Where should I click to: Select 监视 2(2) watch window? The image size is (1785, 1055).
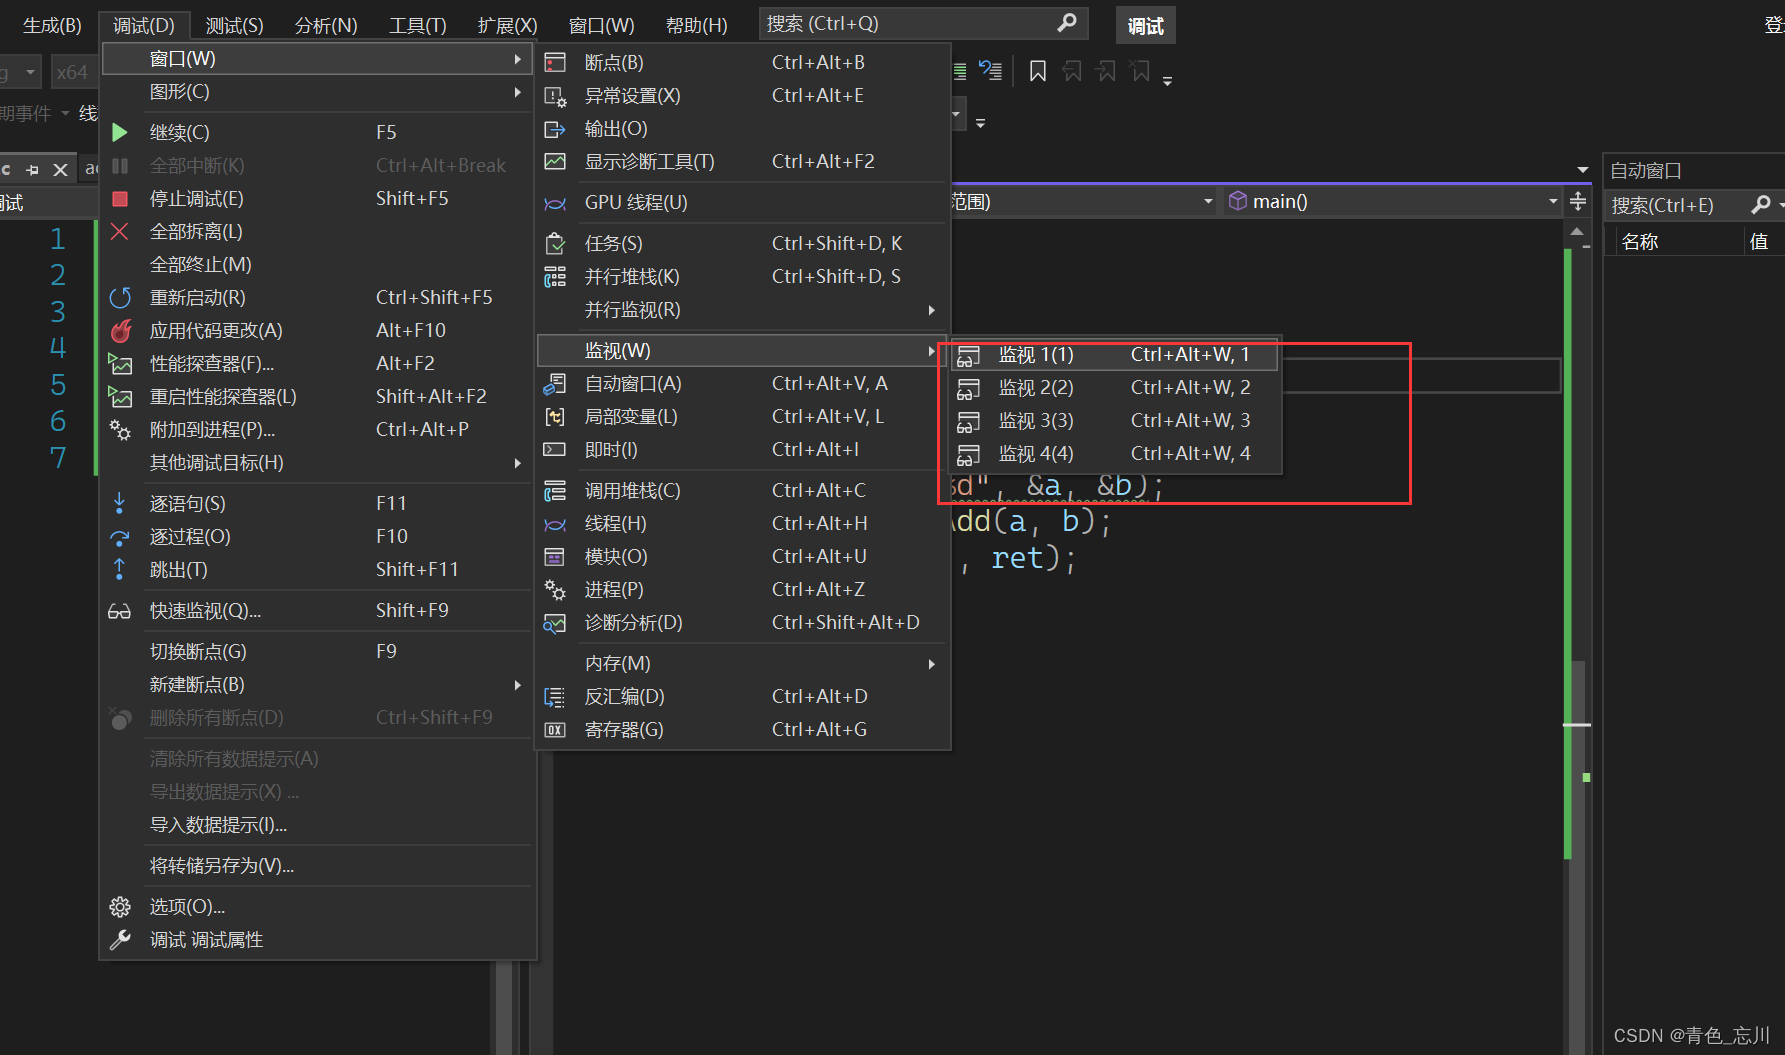coord(1115,387)
